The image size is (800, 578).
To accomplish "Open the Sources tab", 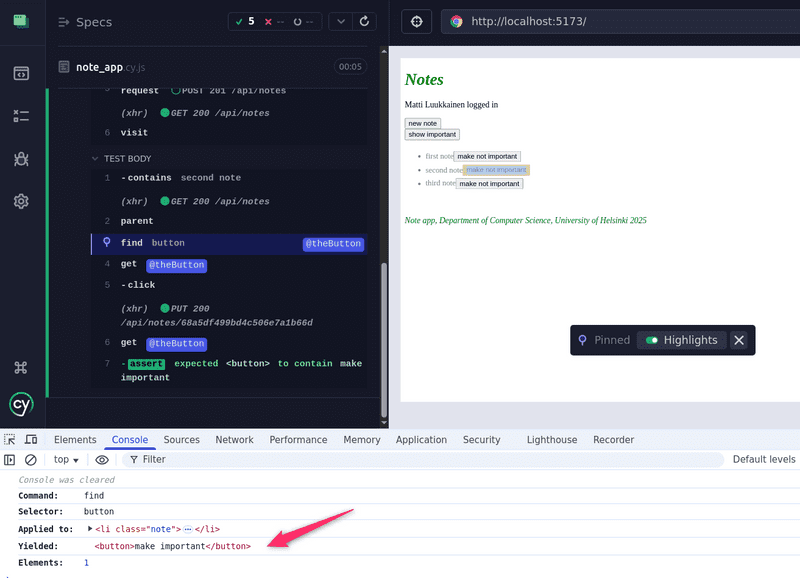I will point(181,440).
